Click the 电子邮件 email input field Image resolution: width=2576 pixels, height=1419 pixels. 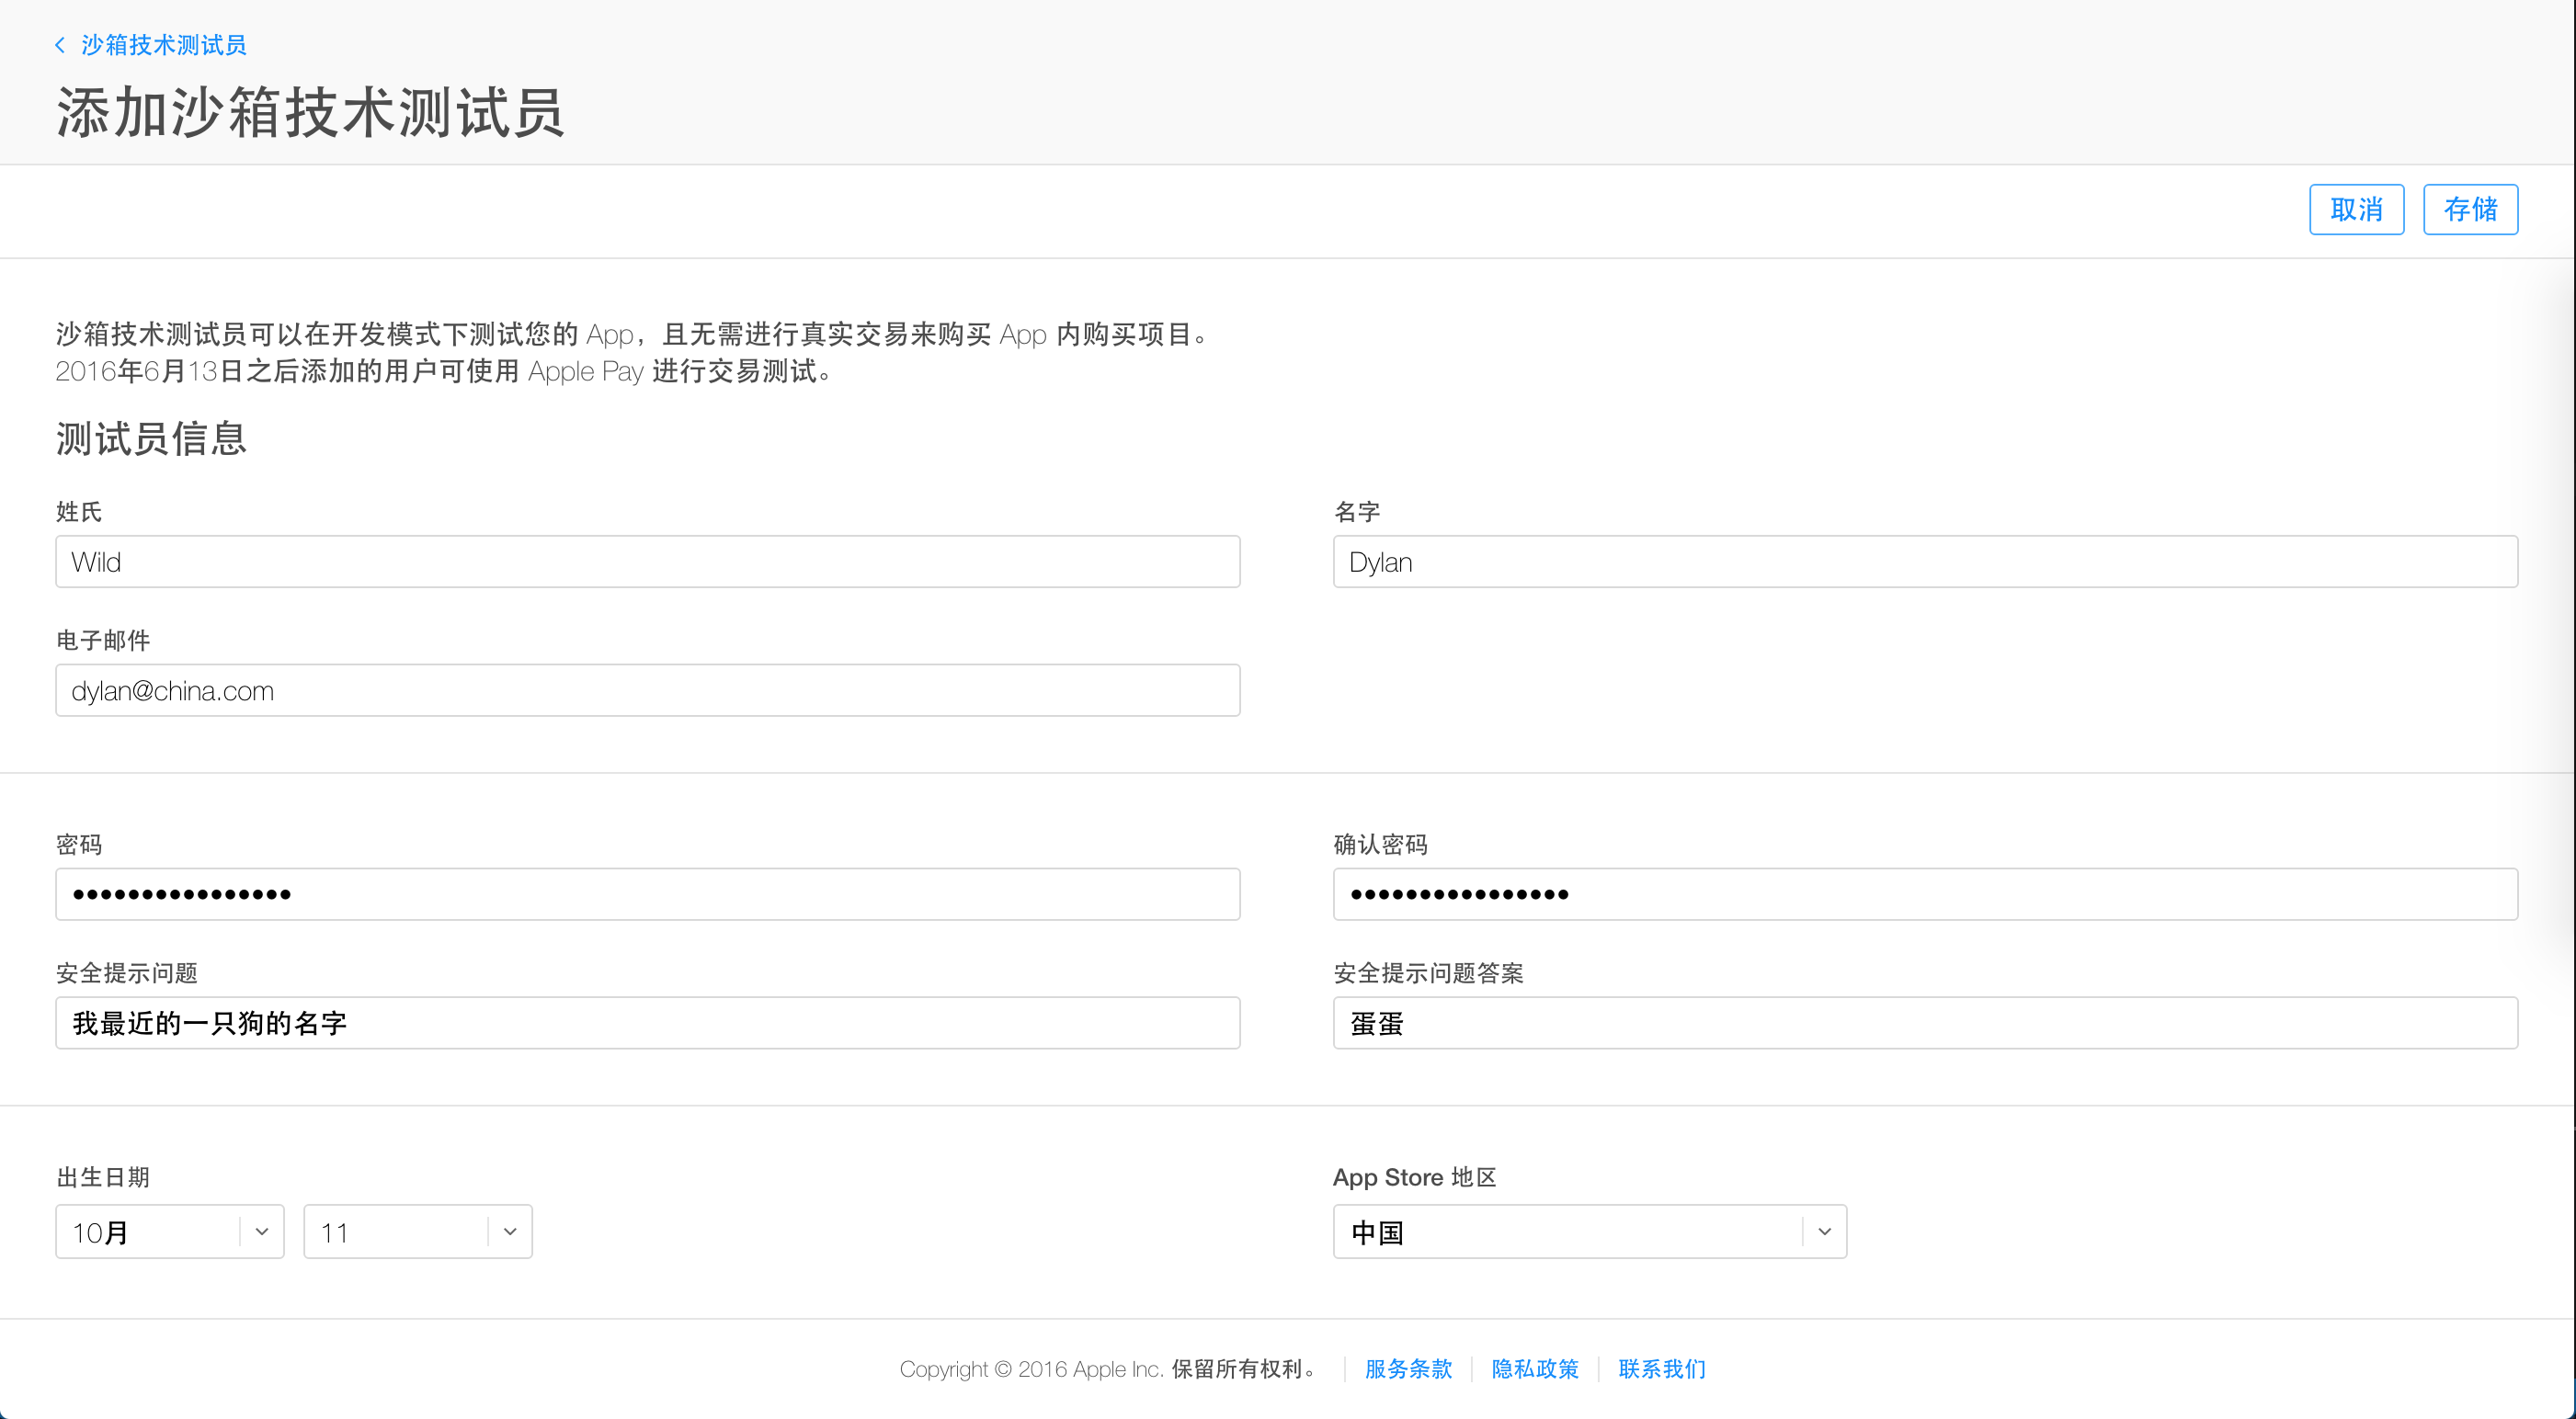(647, 690)
